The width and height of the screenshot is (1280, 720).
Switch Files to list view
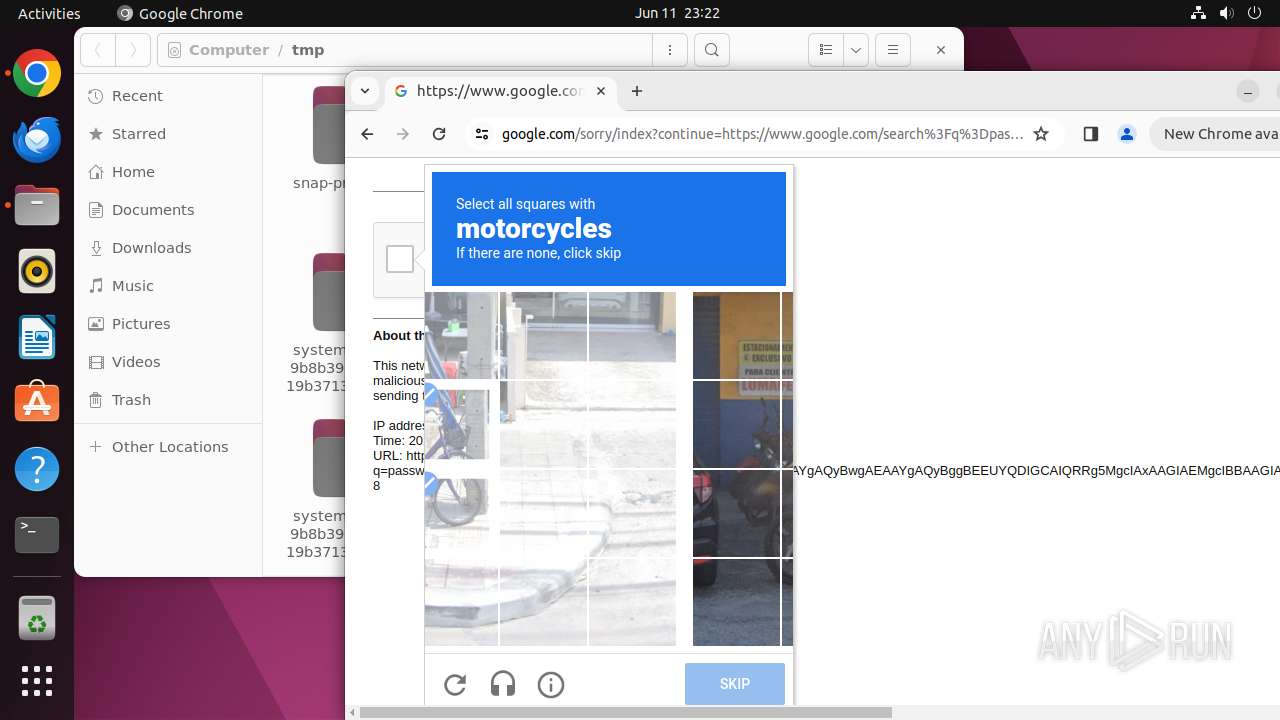pyautogui.click(x=826, y=50)
